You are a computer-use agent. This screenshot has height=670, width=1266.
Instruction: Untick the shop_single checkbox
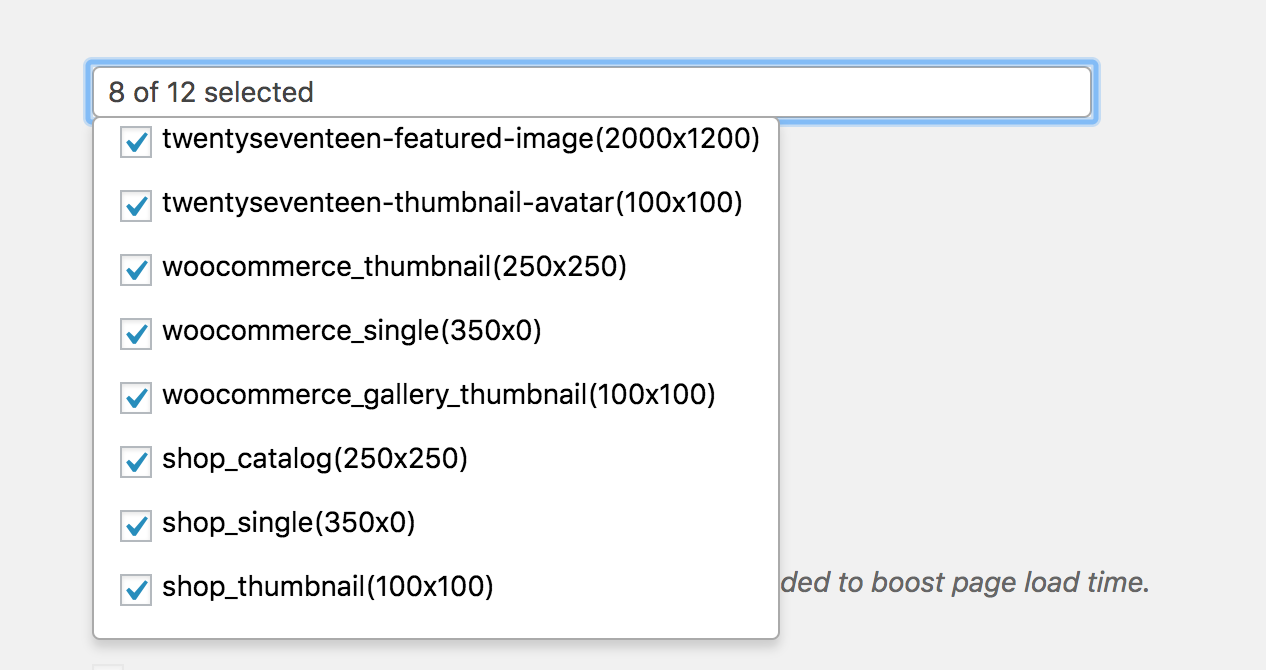point(136,526)
